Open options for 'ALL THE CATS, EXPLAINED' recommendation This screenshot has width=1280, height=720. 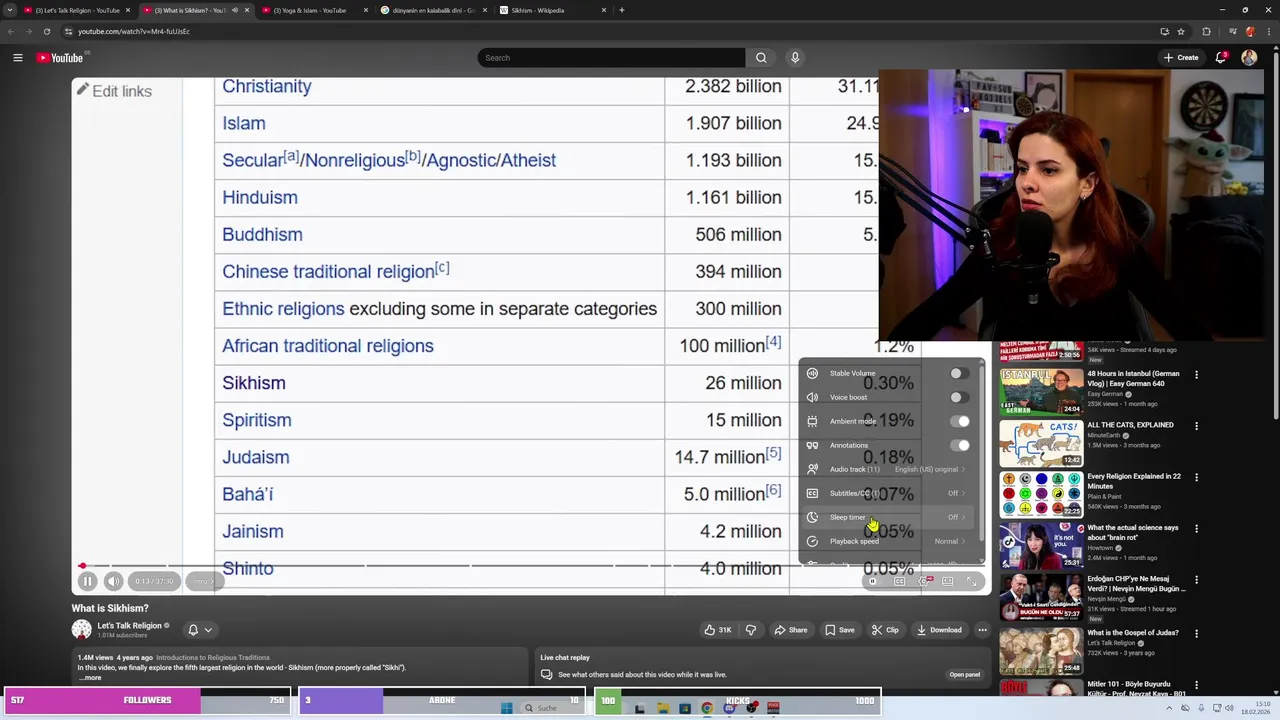(1196, 426)
